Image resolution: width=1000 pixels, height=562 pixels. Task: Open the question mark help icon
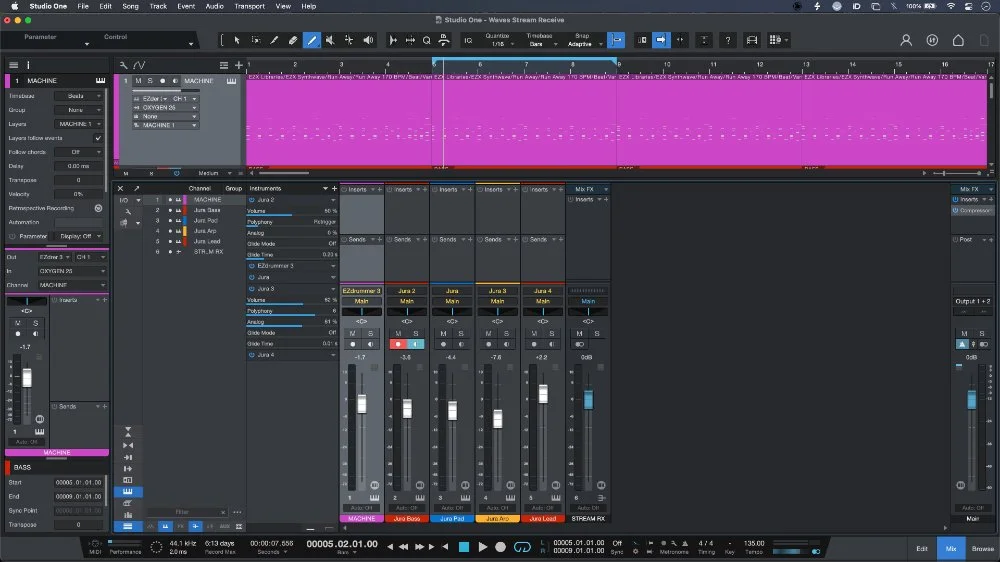[x=728, y=40]
